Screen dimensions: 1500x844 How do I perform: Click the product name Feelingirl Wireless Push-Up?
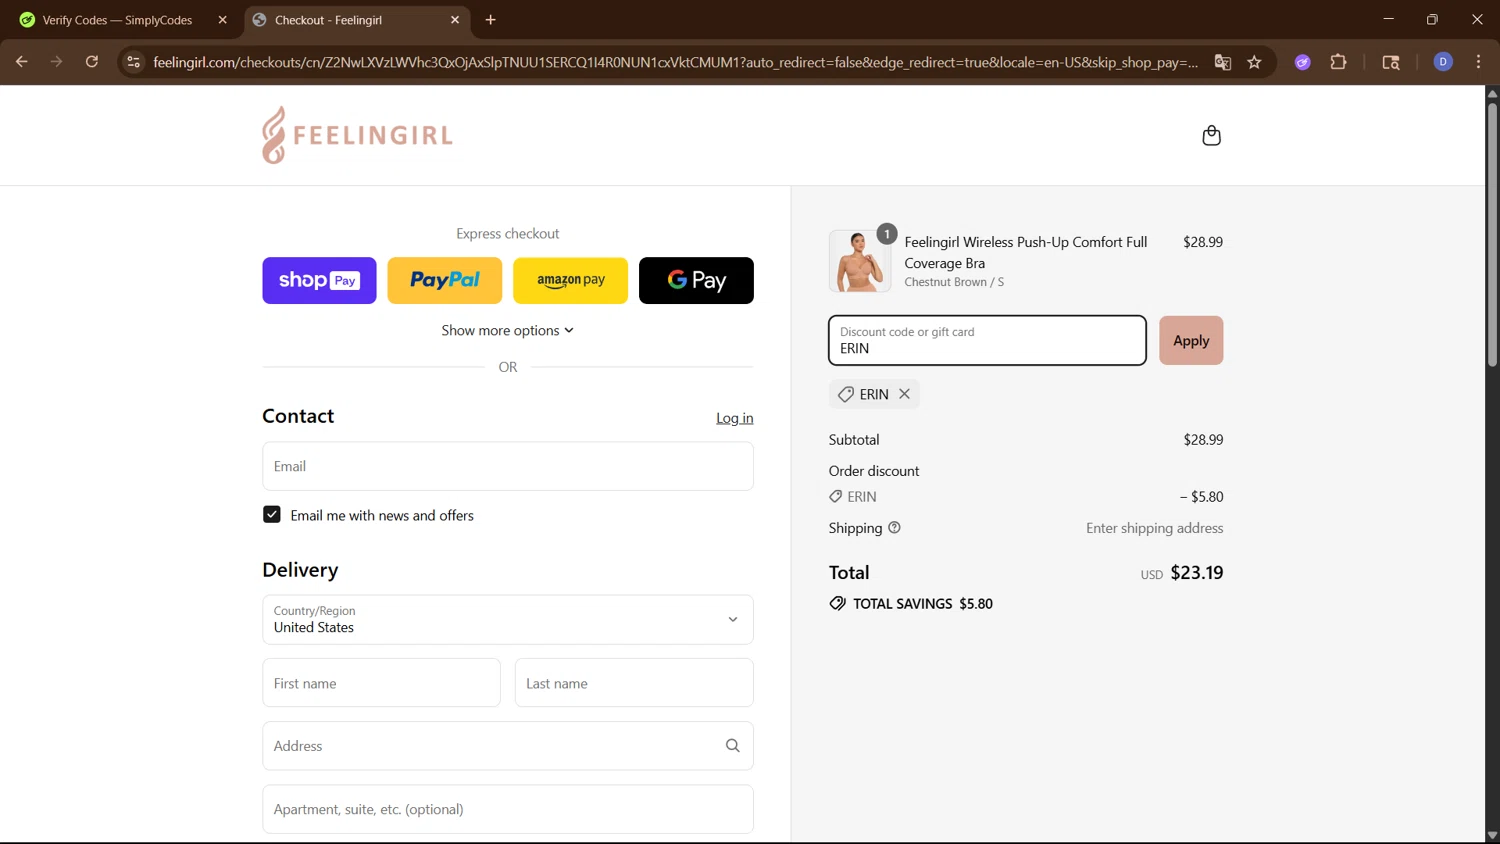(x=1026, y=252)
